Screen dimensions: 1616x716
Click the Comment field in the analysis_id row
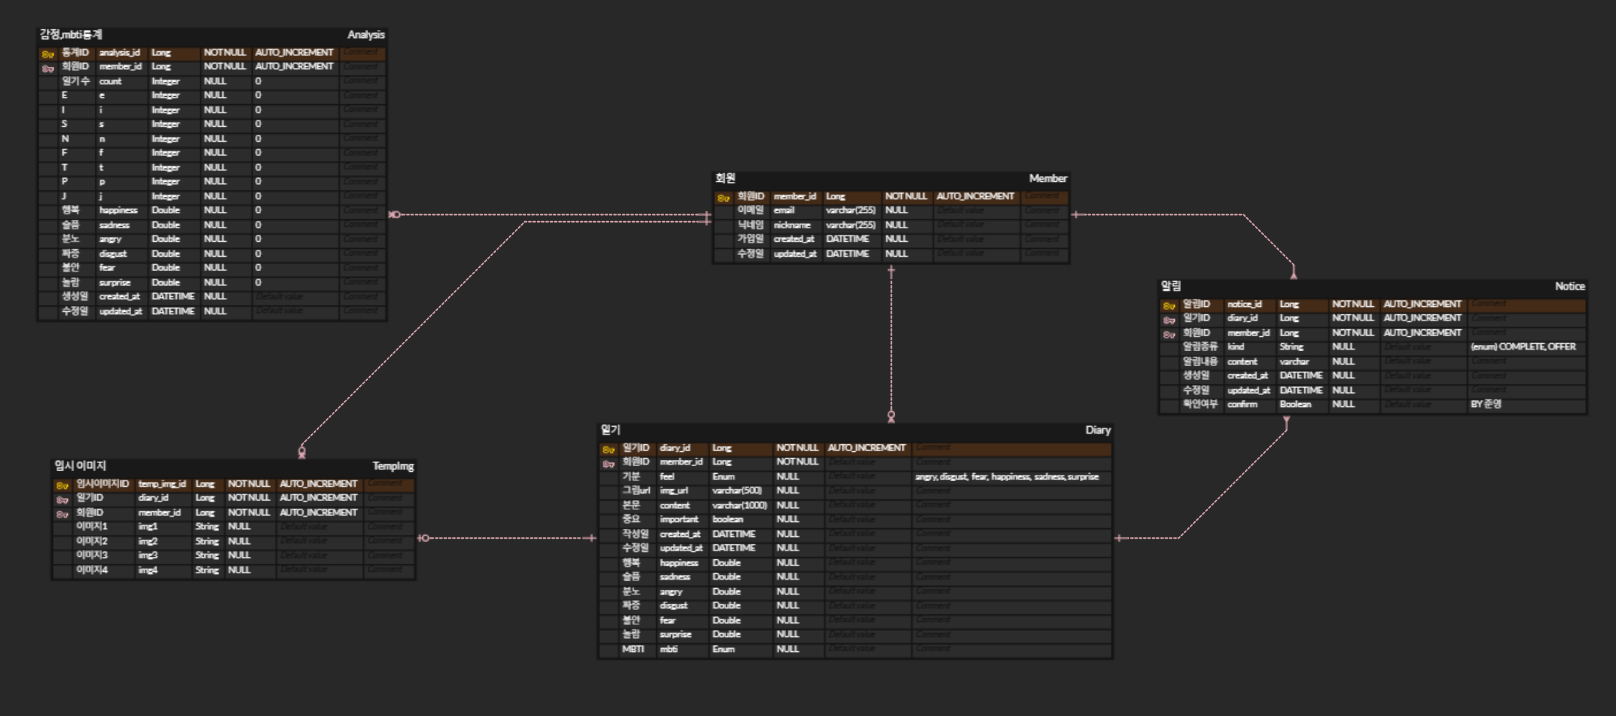[361, 52]
